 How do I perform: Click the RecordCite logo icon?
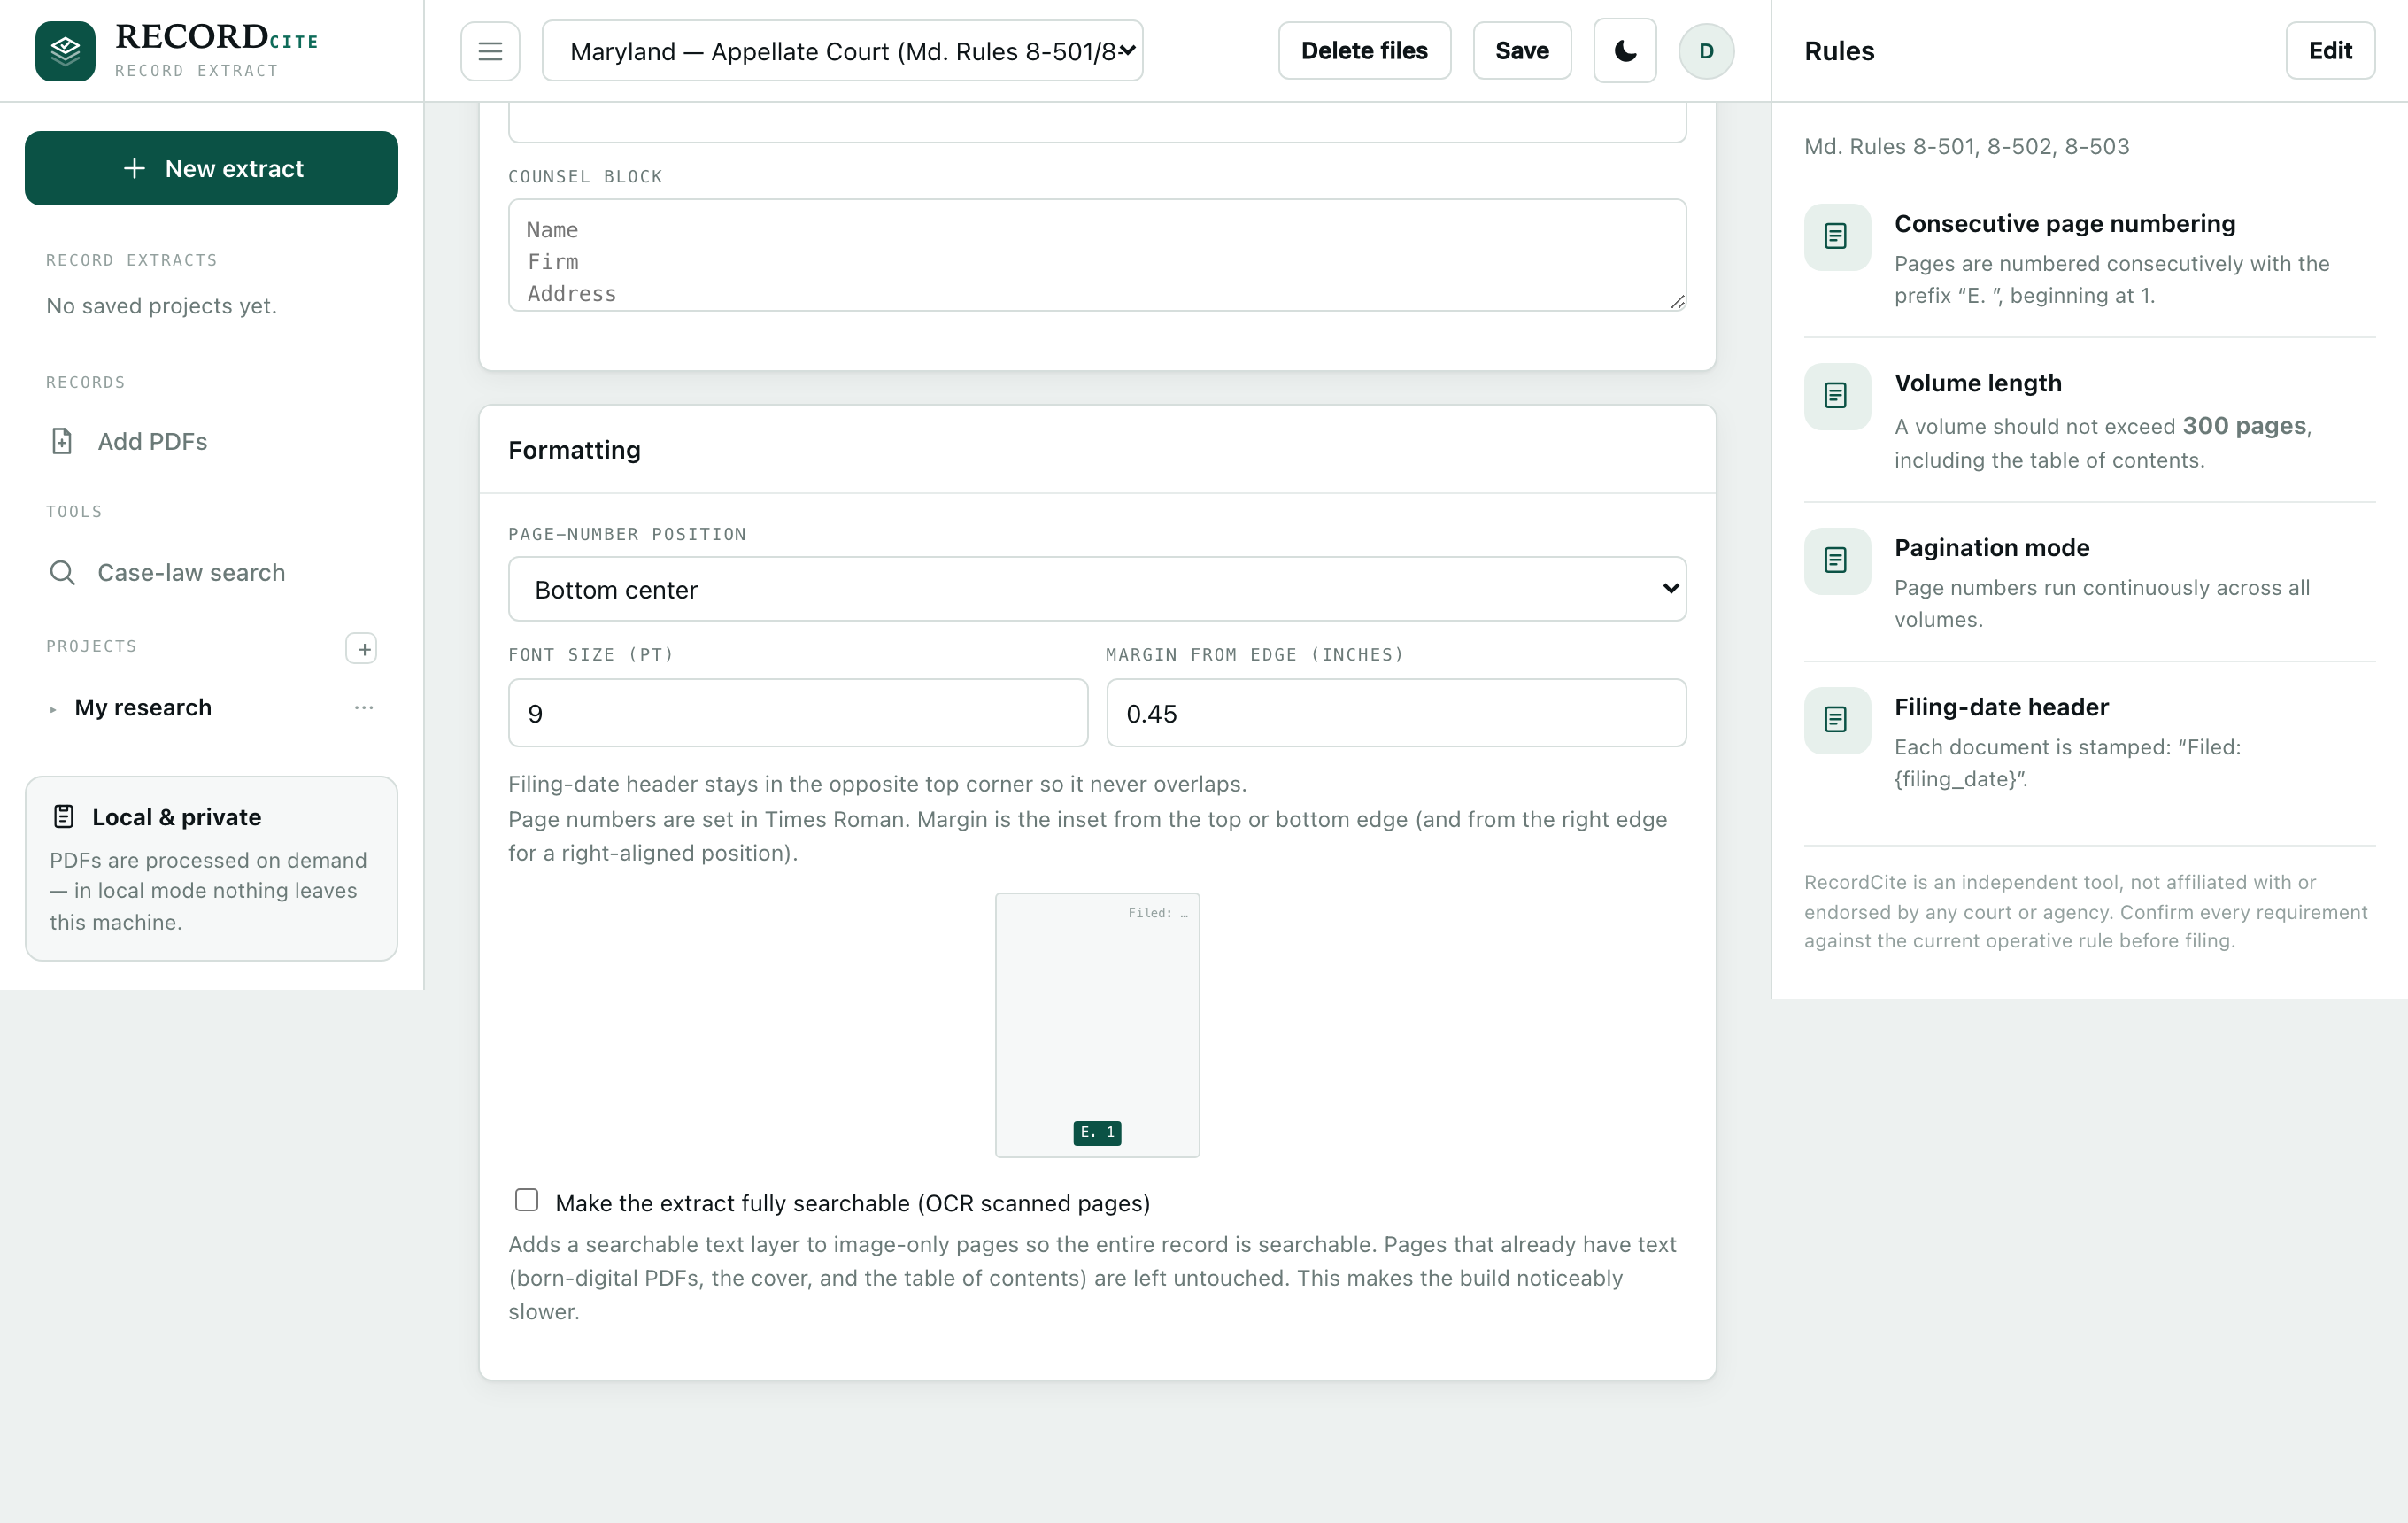65,51
